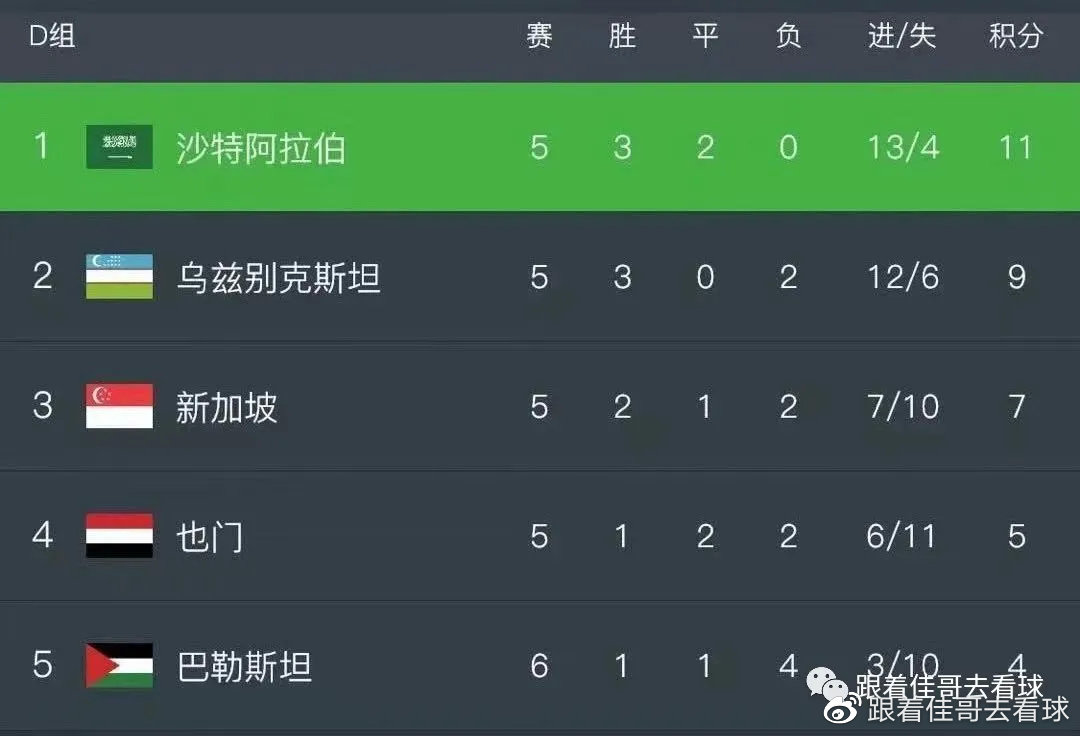Click the Singapore flag icon
The width and height of the screenshot is (1080, 736).
(x=117, y=406)
